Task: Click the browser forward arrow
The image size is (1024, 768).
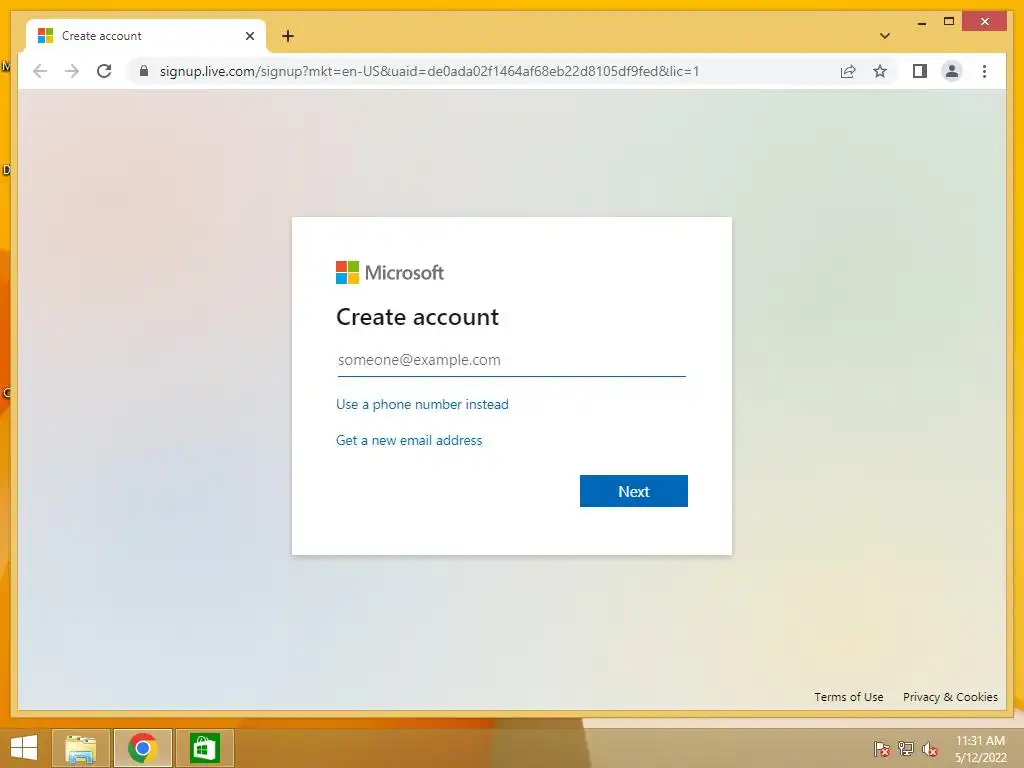Action: coord(72,71)
